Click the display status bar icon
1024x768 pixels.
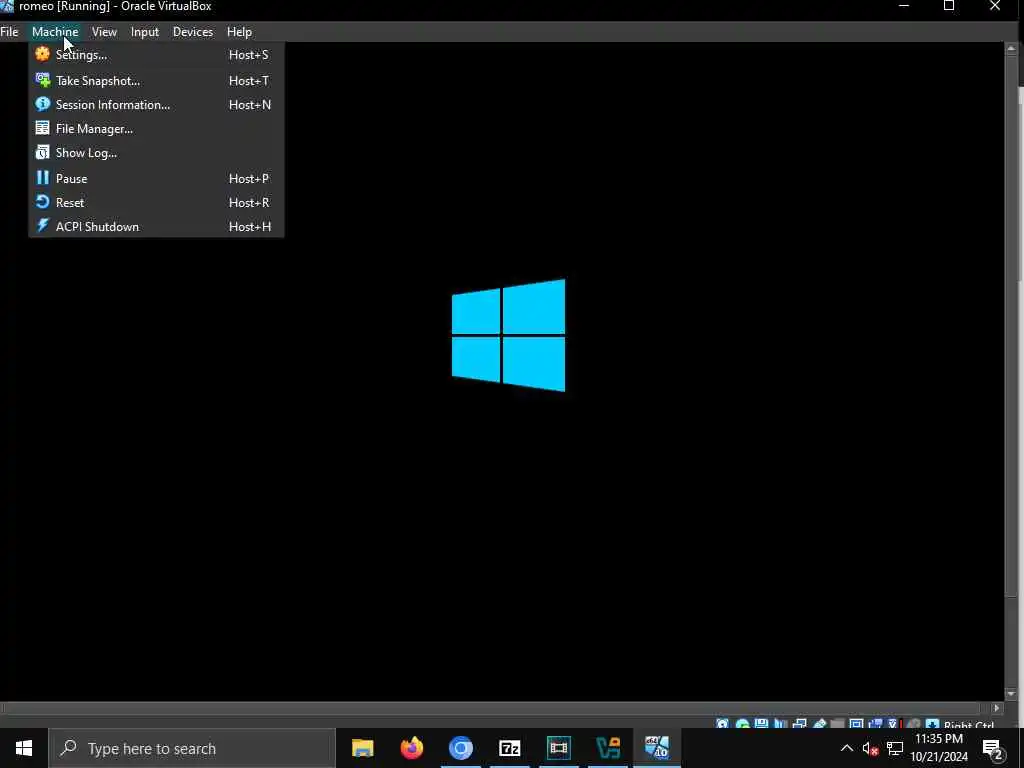[x=856, y=724]
